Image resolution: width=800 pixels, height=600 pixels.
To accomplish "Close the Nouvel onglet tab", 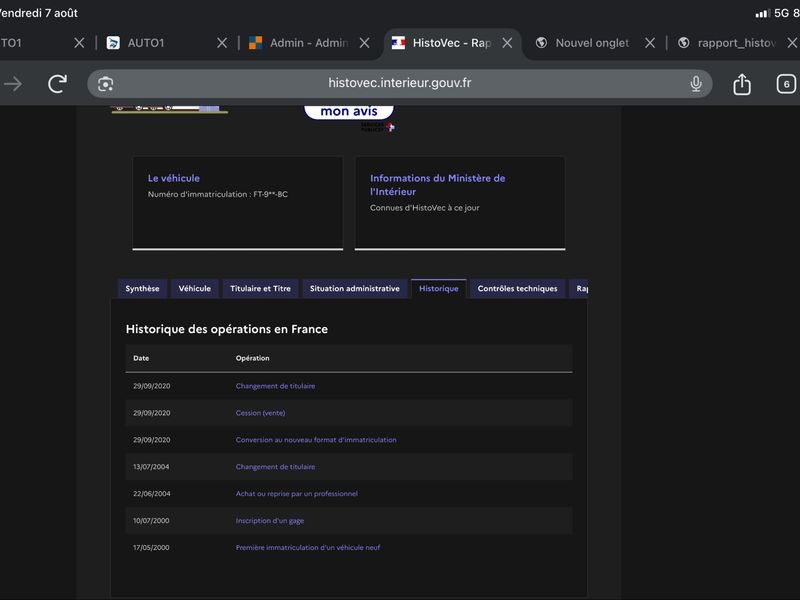I will pyautogui.click(x=649, y=43).
